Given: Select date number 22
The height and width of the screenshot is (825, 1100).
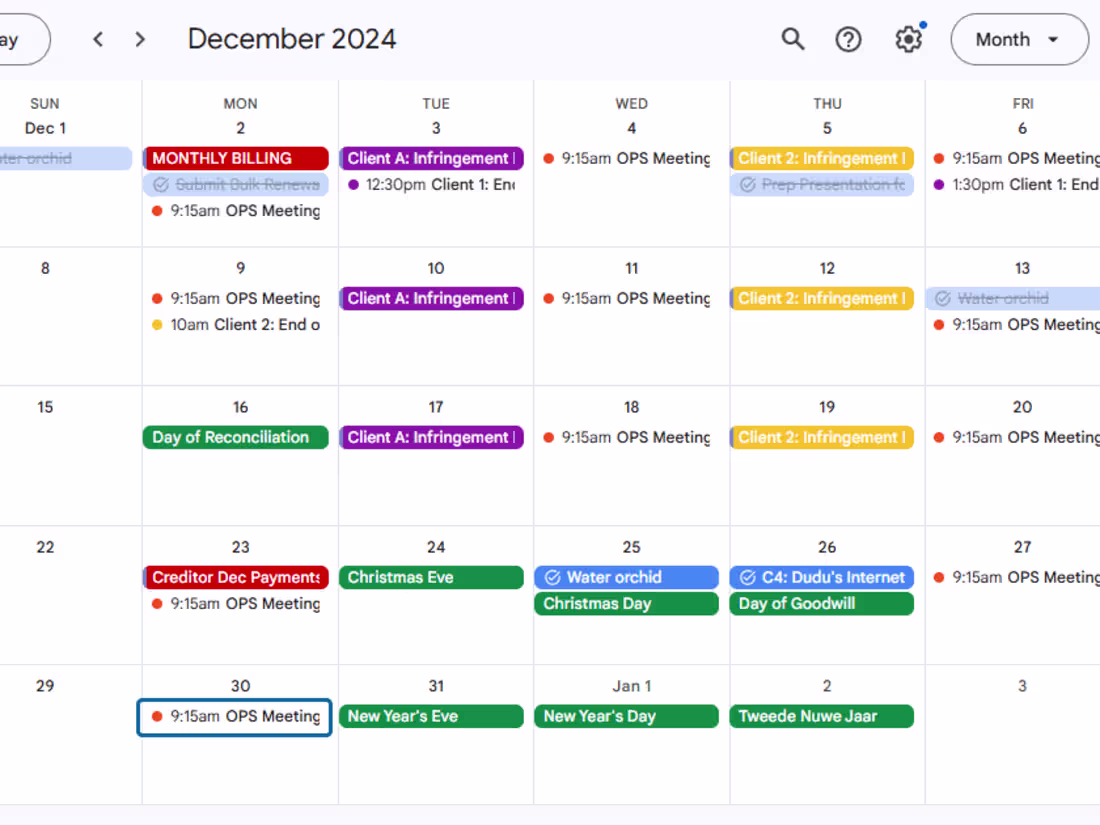Looking at the screenshot, I should click(45, 547).
